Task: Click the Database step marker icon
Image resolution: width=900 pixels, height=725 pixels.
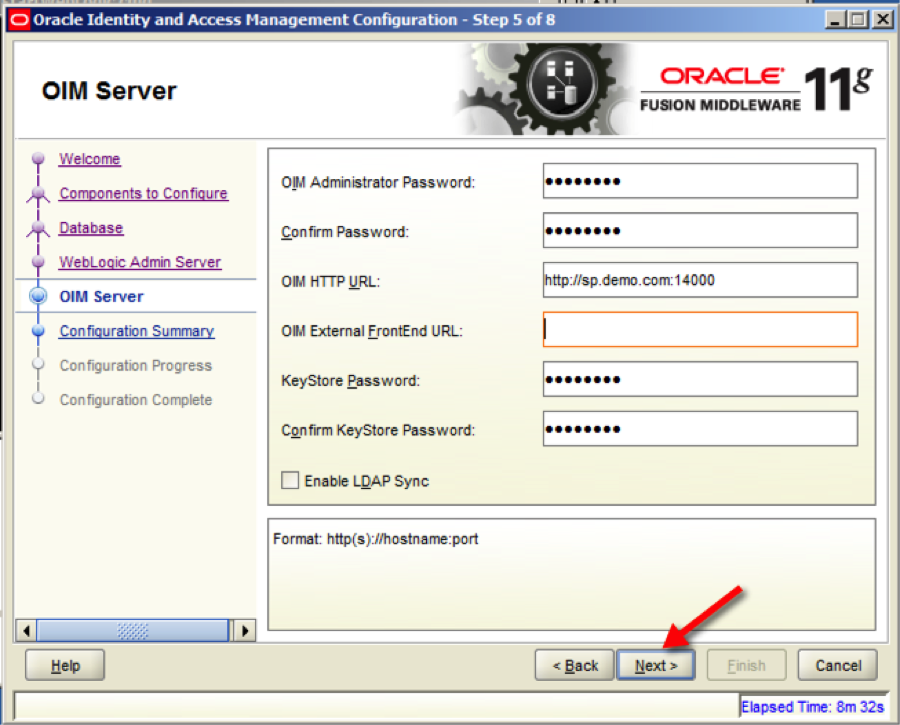Action: pyautogui.click(x=37, y=227)
